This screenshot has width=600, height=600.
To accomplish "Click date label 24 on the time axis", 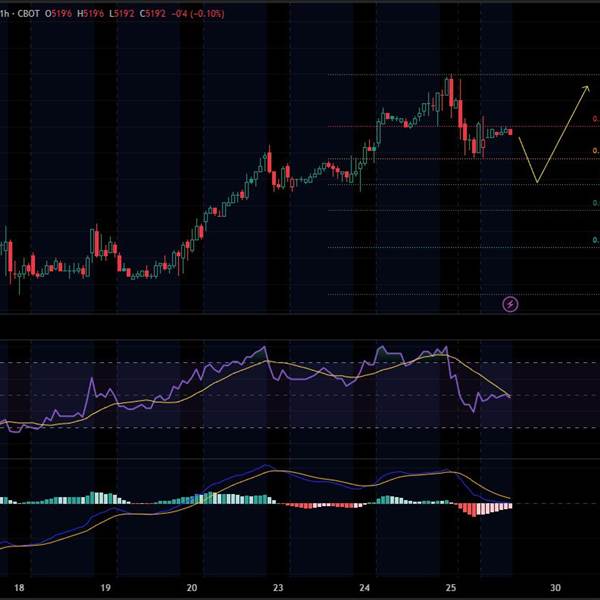I will 365,587.
